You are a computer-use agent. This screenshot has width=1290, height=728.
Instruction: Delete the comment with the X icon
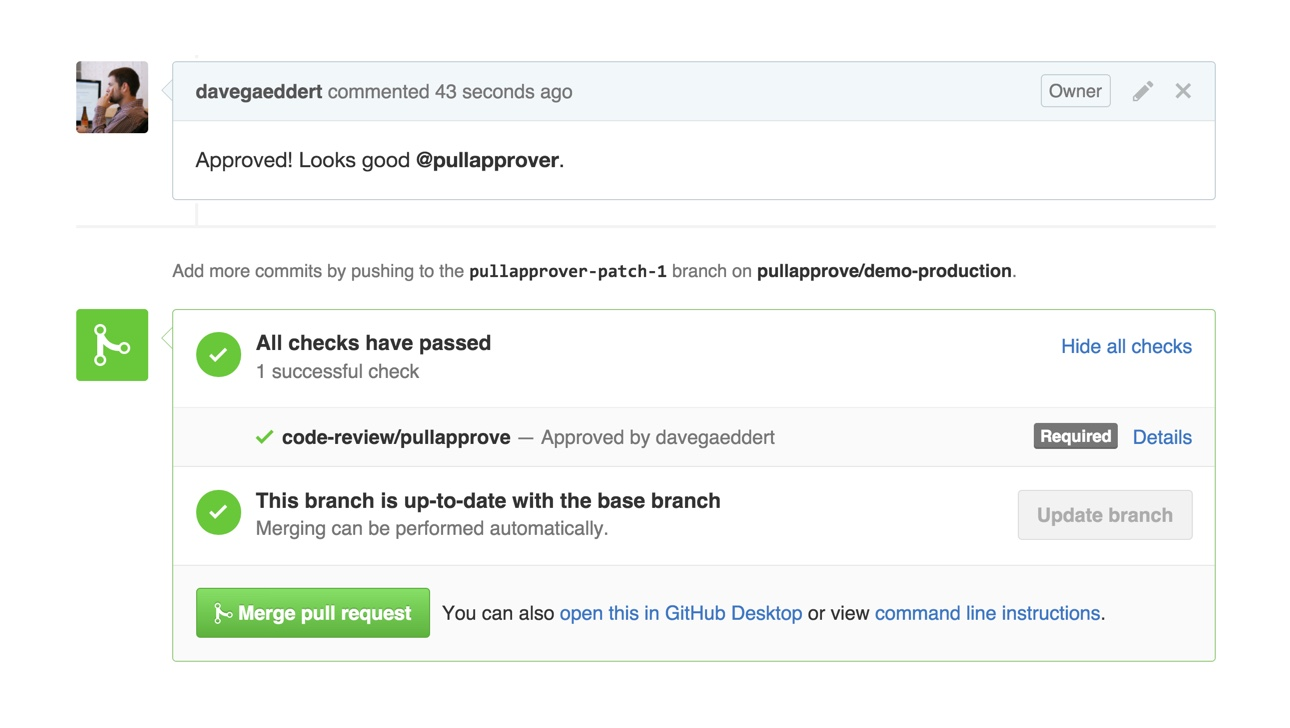[x=1183, y=91]
